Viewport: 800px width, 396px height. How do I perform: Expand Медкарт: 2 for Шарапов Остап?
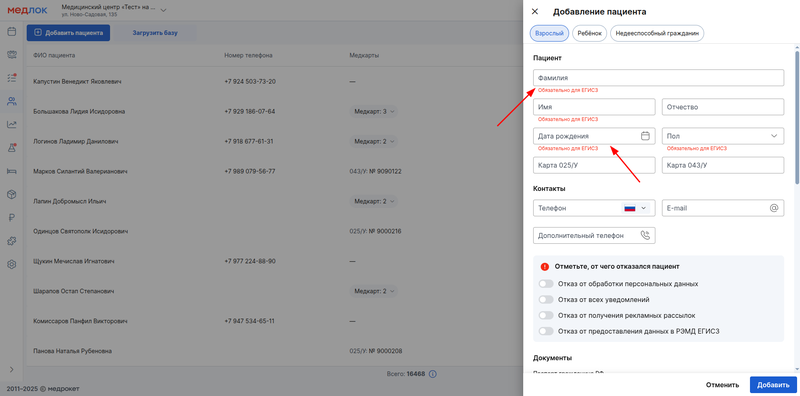[373, 291]
